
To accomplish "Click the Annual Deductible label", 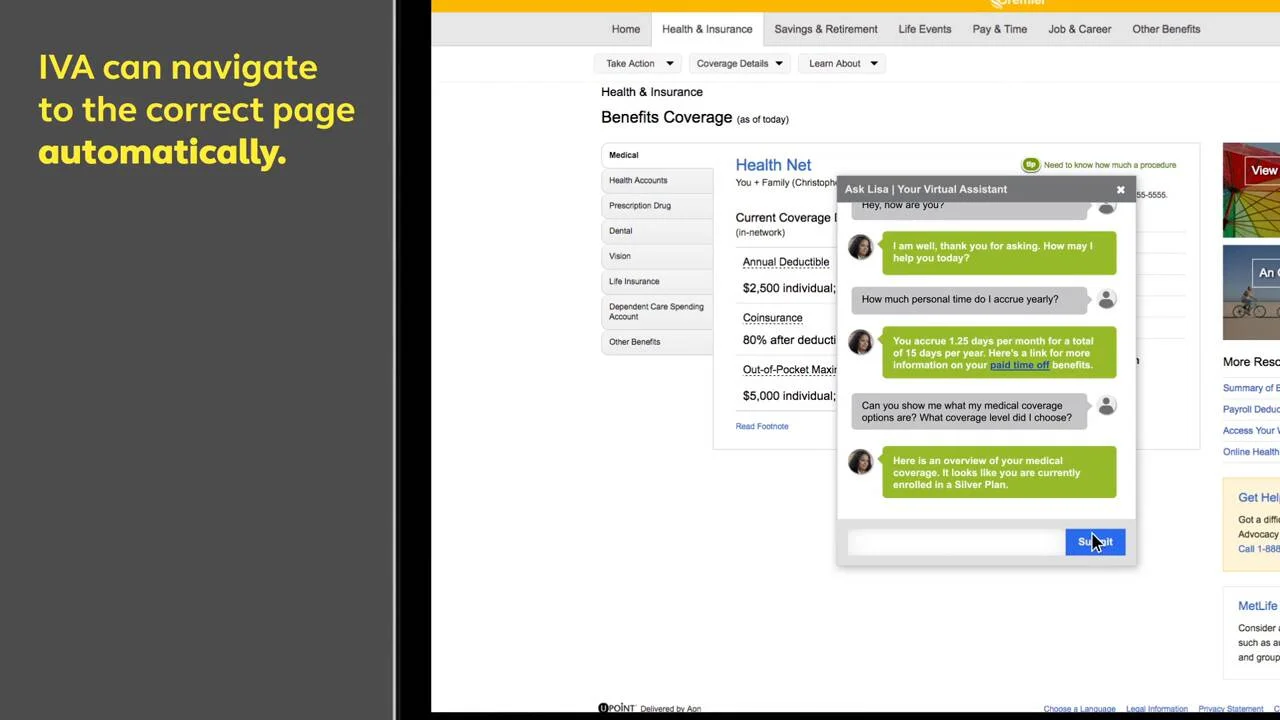I will 786,262.
